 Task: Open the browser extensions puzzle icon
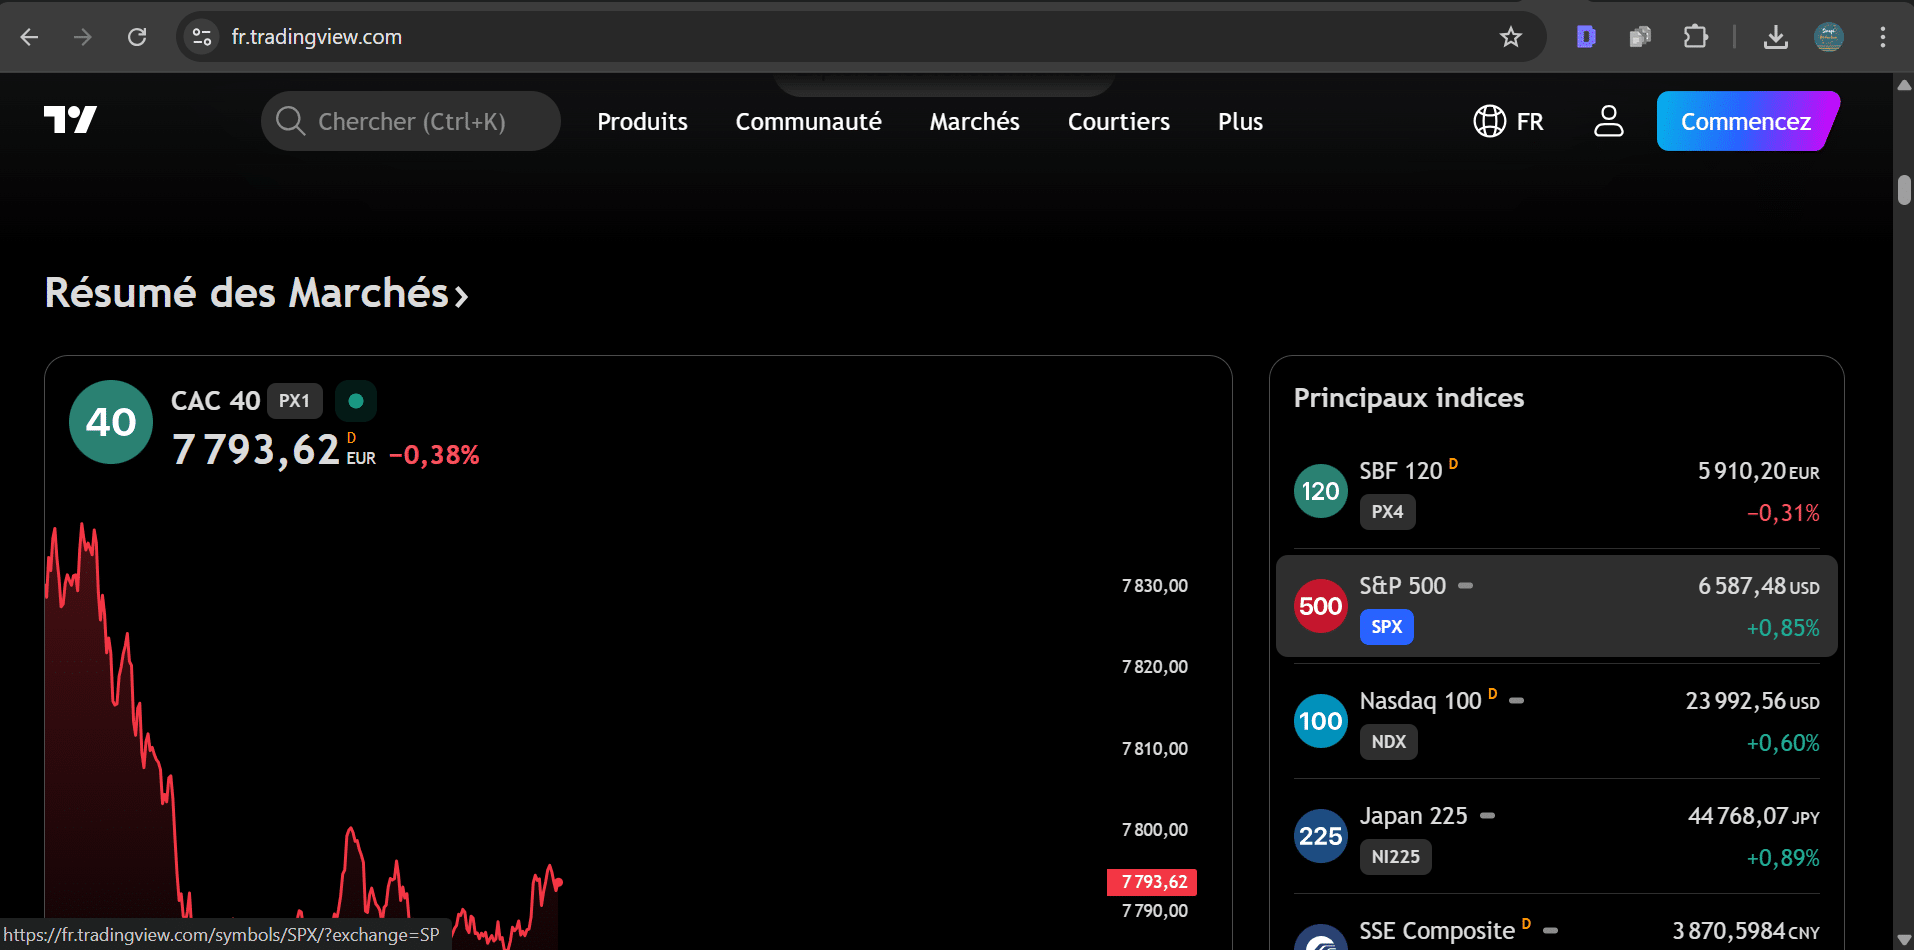[x=1695, y=37]
